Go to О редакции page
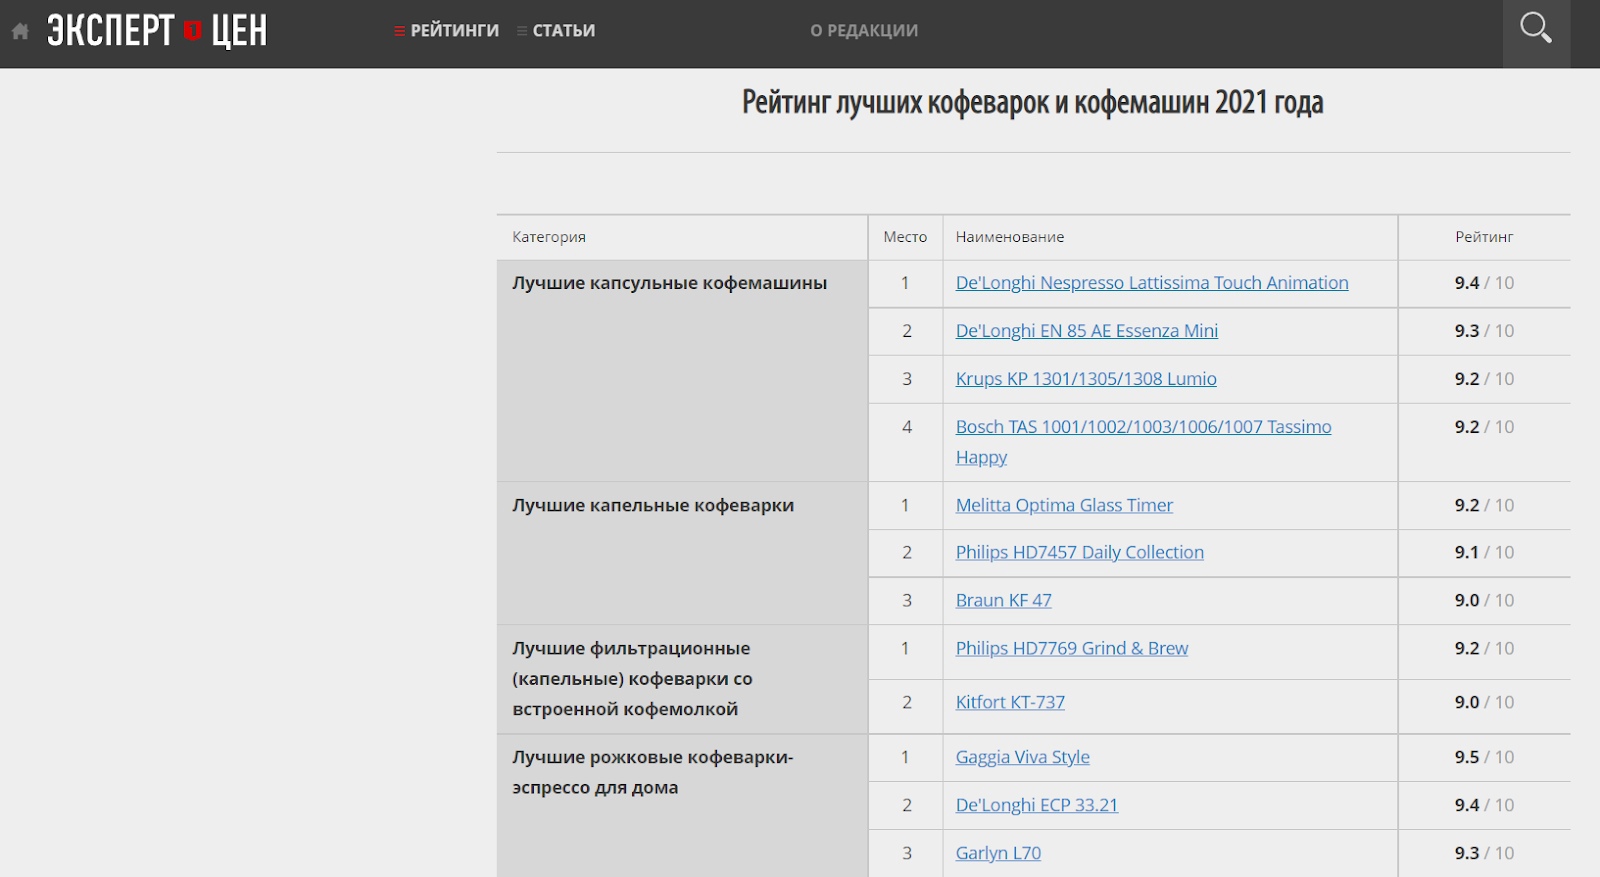 (864, 31)
